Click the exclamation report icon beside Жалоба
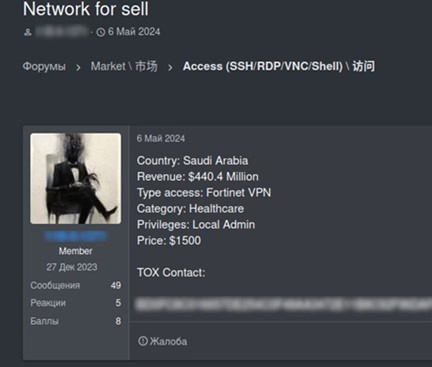Image resolution: width=432 pixels, height=367 pixels. pos(143,341)
